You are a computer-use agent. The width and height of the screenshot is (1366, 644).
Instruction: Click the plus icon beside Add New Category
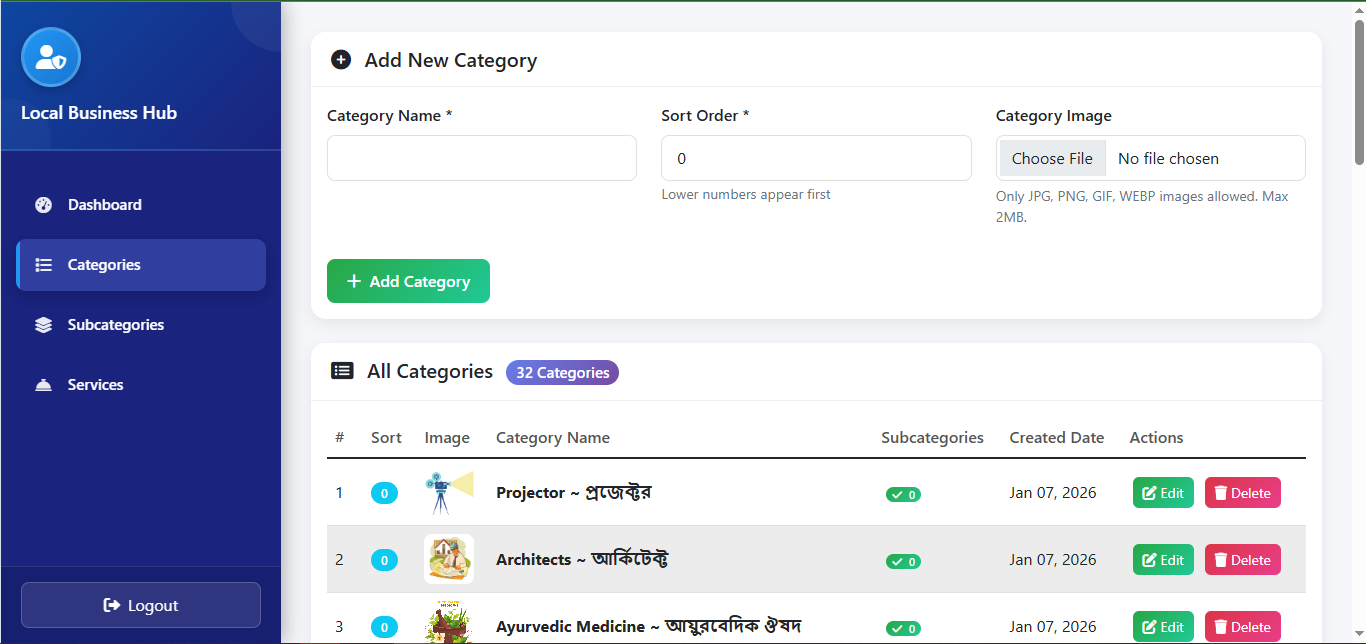[341, 59]
